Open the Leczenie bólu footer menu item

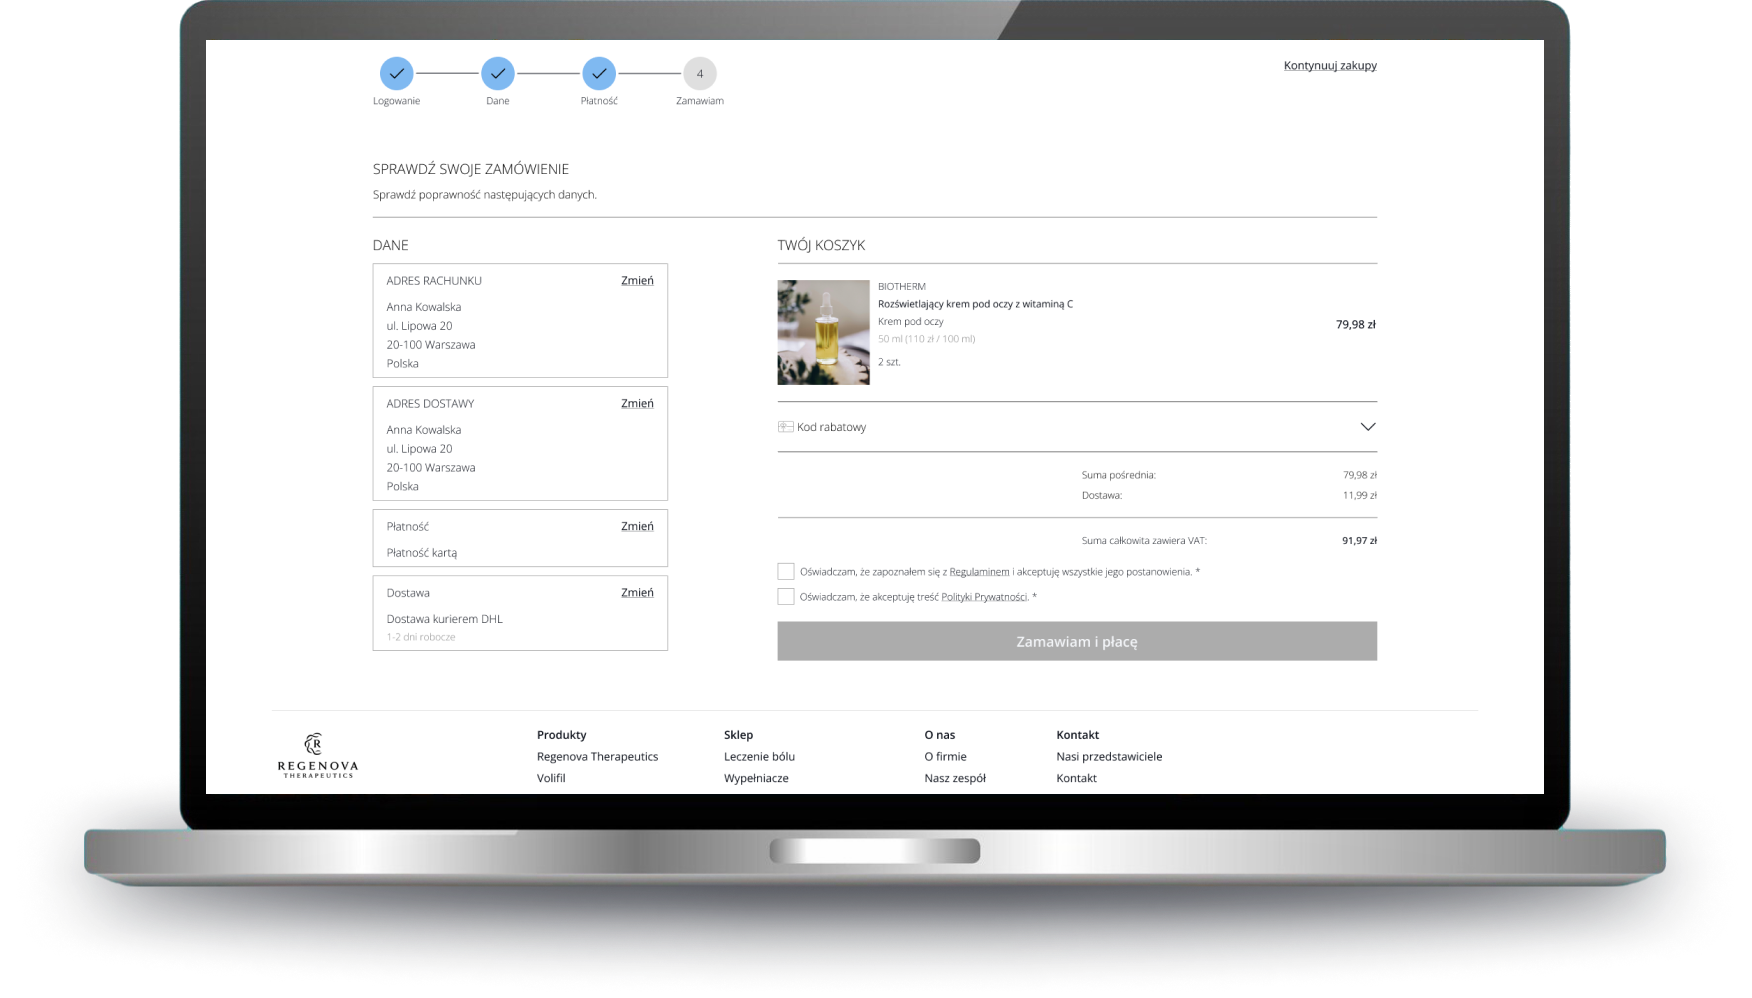click(x=759, y=757)
